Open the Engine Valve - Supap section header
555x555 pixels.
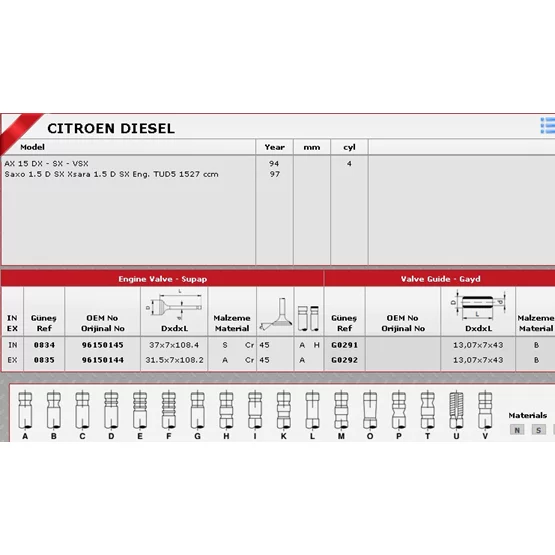(162, 279)
